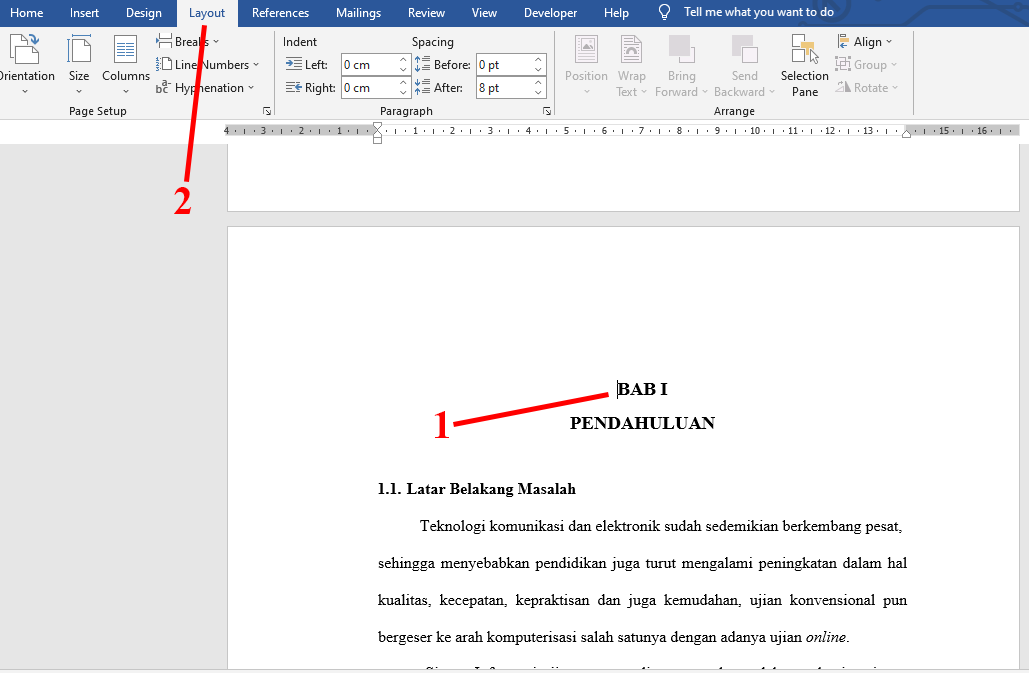
Task: Open the Breaks menu
Action: coord(187,41)
